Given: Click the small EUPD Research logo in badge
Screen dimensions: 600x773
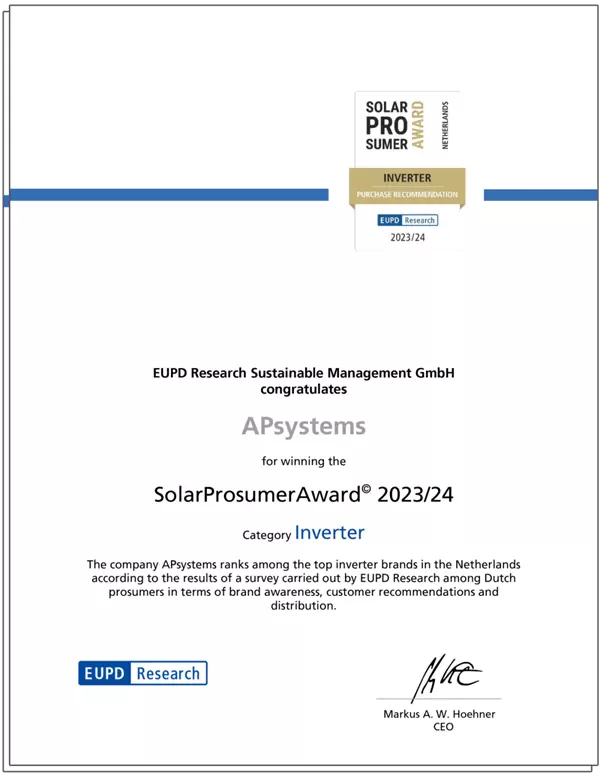Looking at the screenshot, I should [x=407, y=220].
